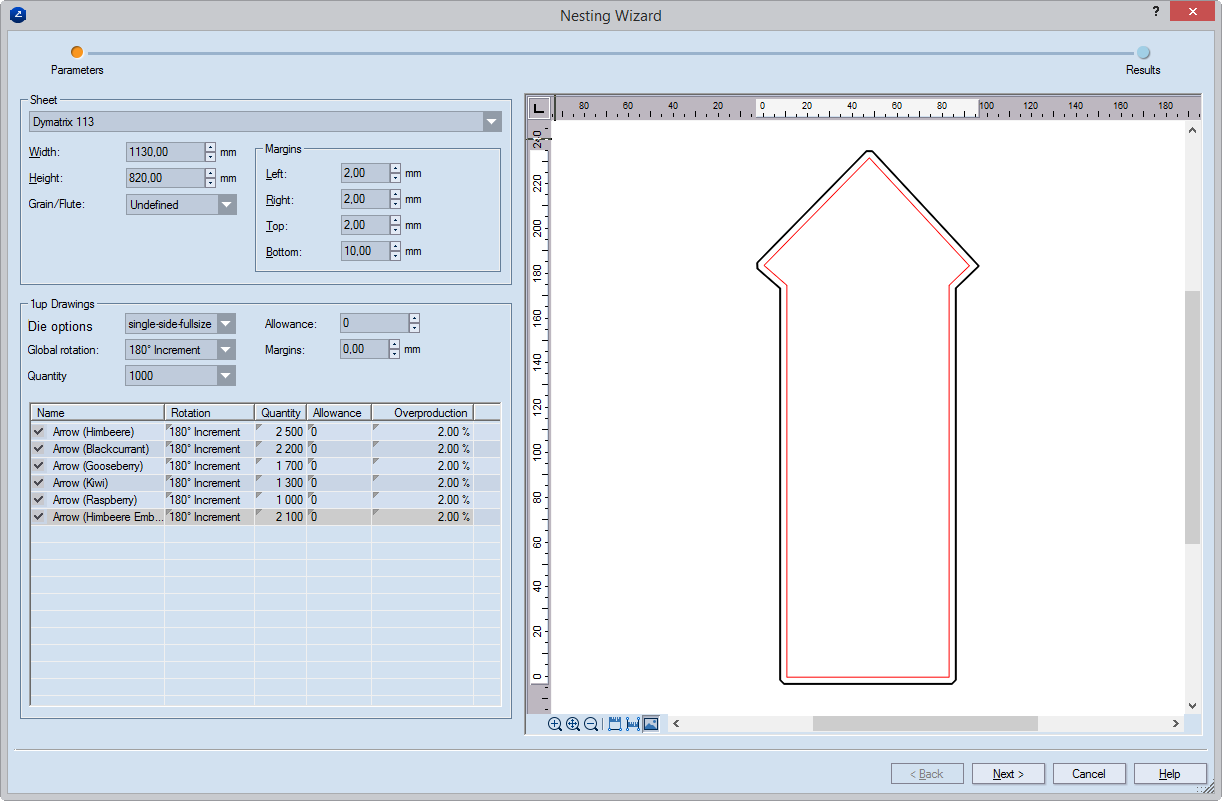Toggle the Arrow (Kiwi) row checkmark

39,483
